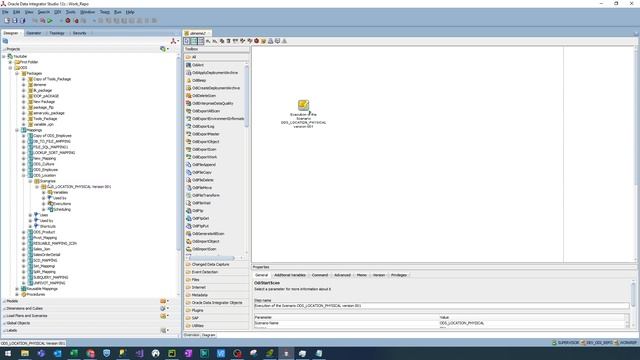Open the Utilities toolbox category
This screenshot has width=640, height=360.
pyautogui.click(x=216, y=326)
